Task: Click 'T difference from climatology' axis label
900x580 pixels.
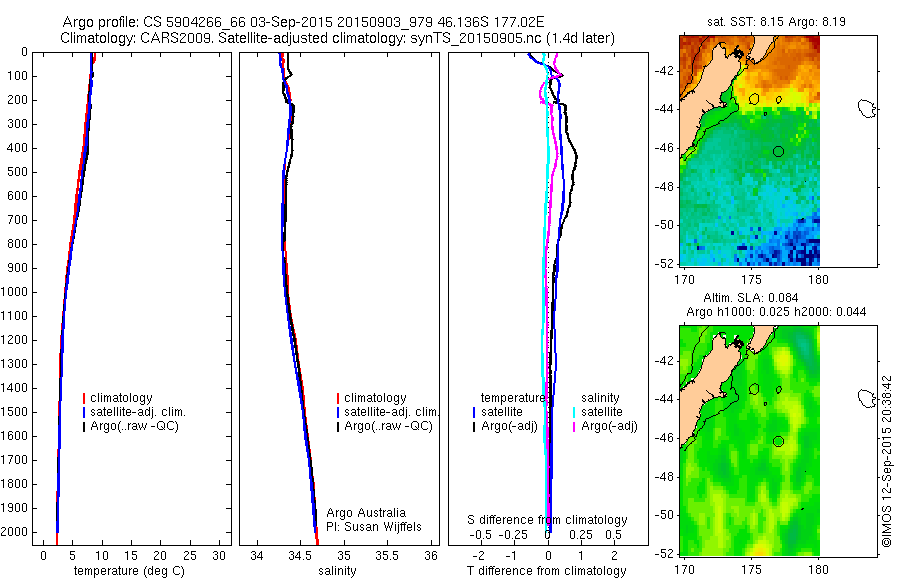Action: point(547,571)
